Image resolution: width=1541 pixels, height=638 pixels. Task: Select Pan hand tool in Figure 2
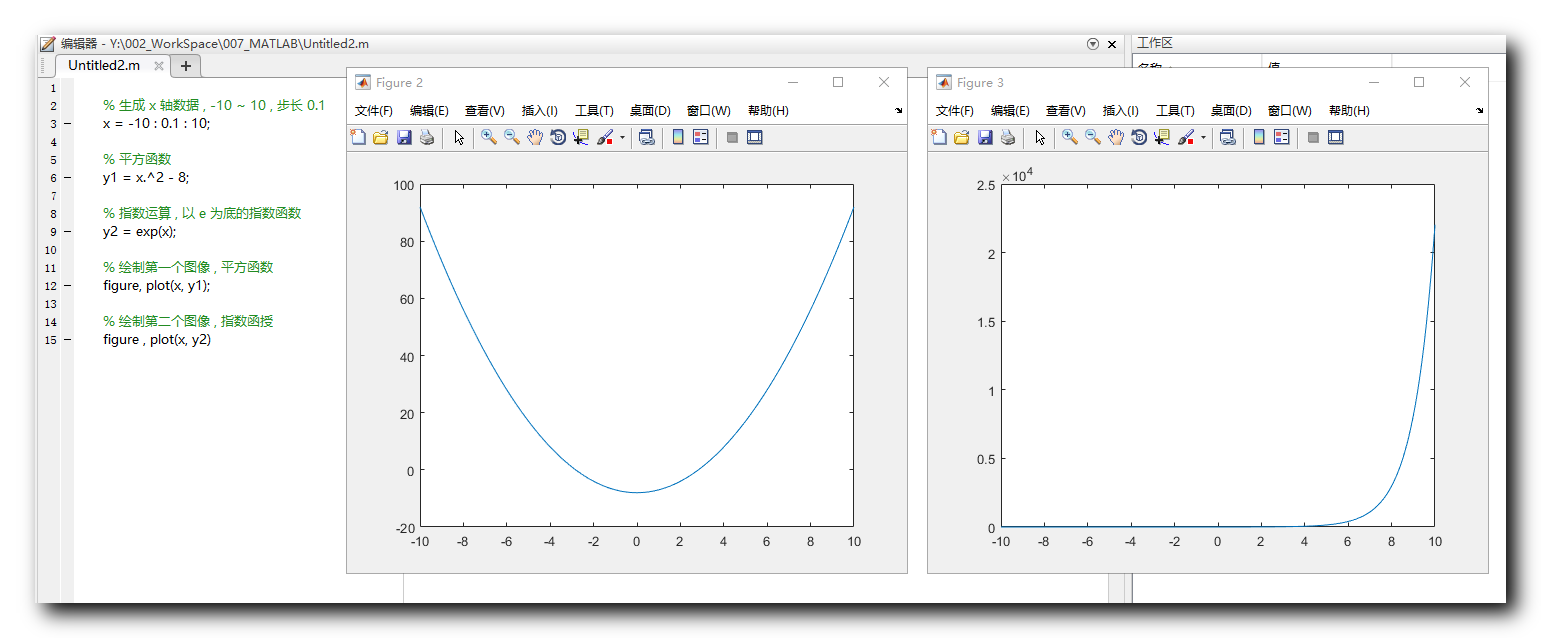535,137
